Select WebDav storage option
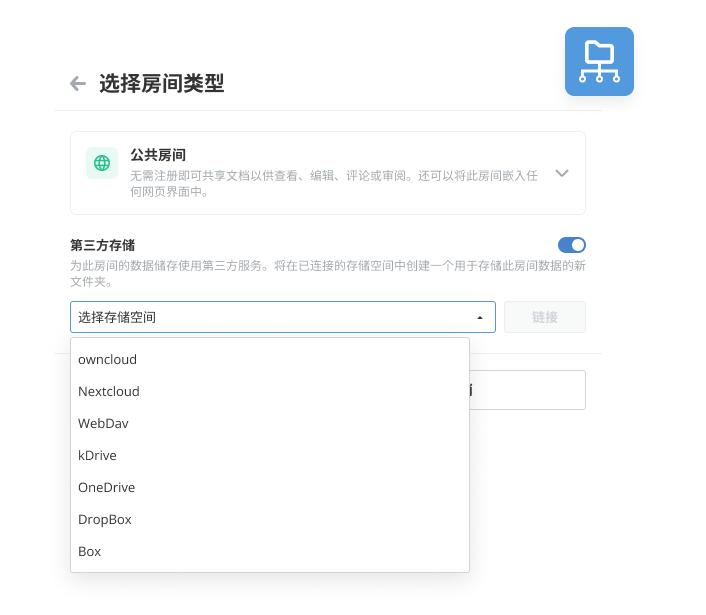The height and width of the screenshot is (615, 706). click(x=270, y=423)
